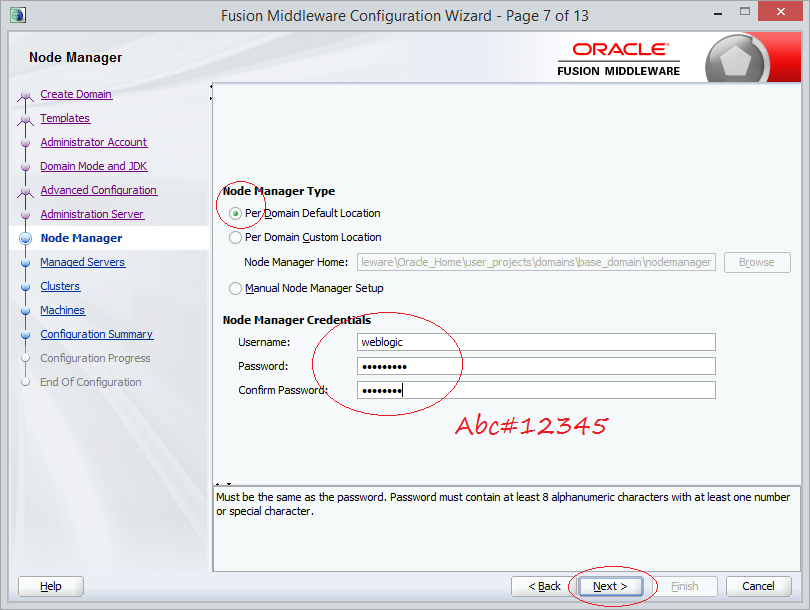Viewport: 810px width, 610px height.
Task: Go back with the Back button
Action: click(x=544, y=586)
